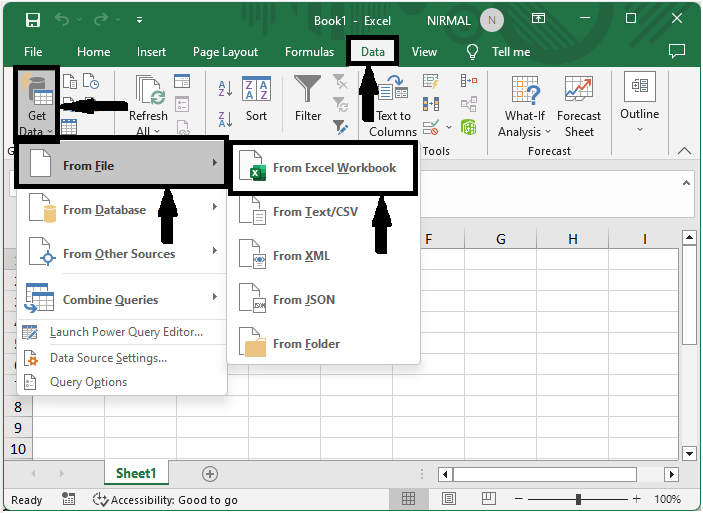Viewport: 703px width, 513px height.
Task: Click the Clear filter icon
Action: click(340, 81)
